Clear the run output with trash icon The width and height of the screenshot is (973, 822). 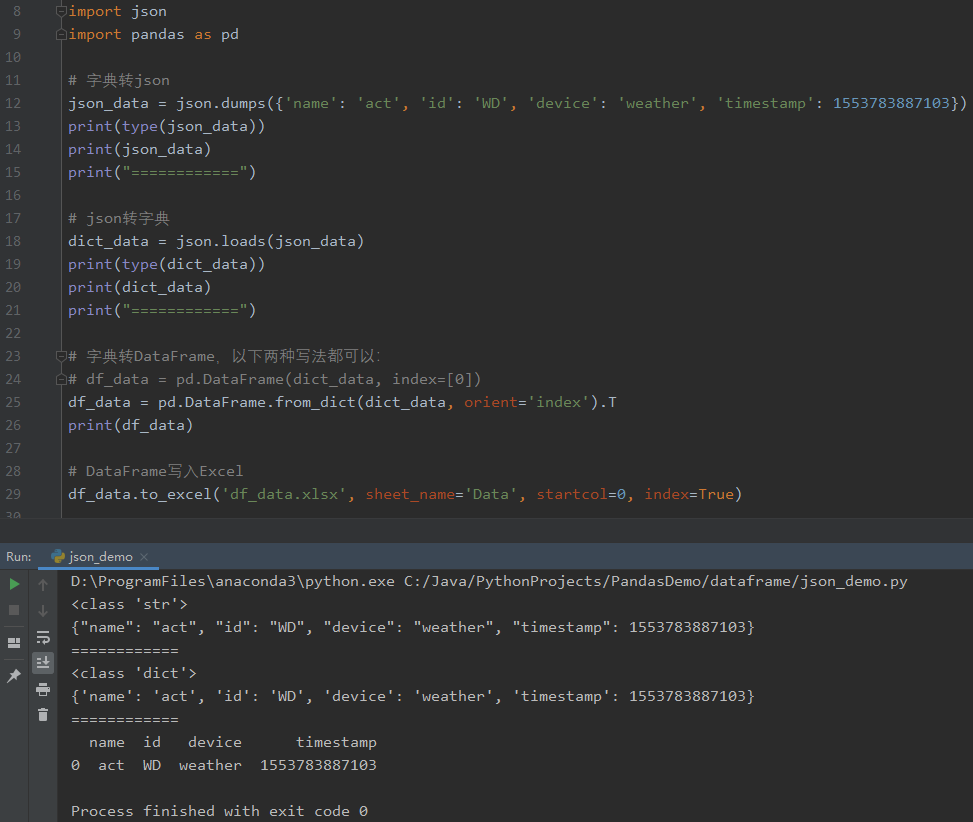click(42, 713)
